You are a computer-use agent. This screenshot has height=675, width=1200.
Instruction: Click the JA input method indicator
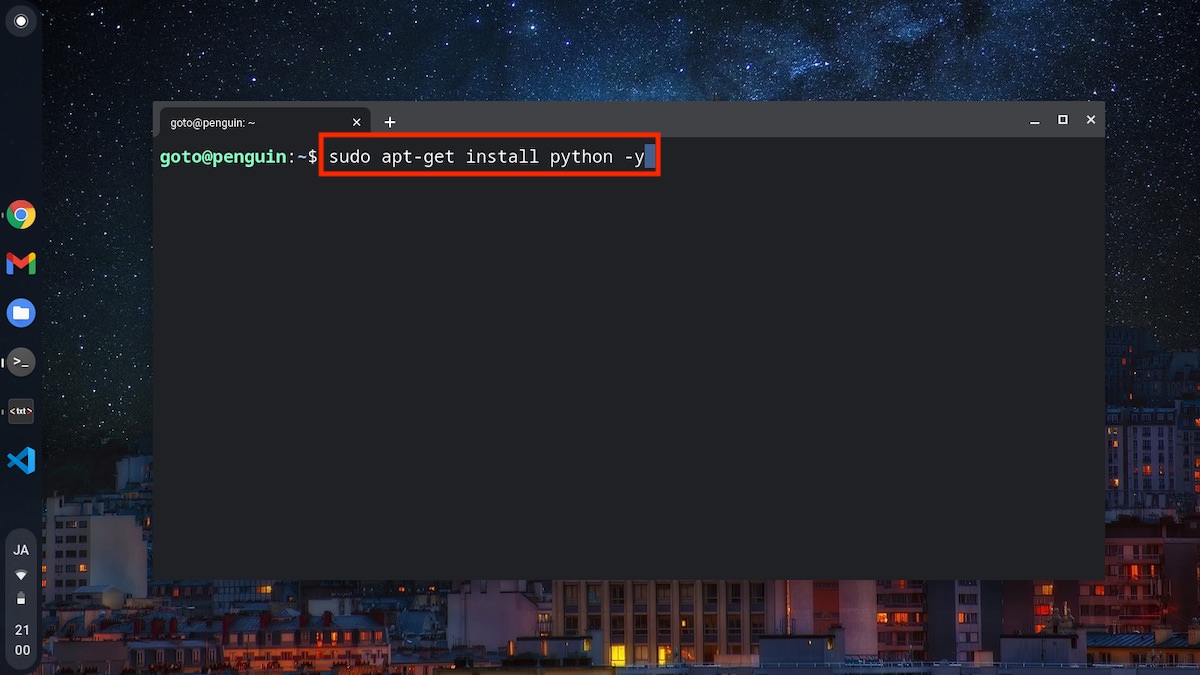click(21, 550)
